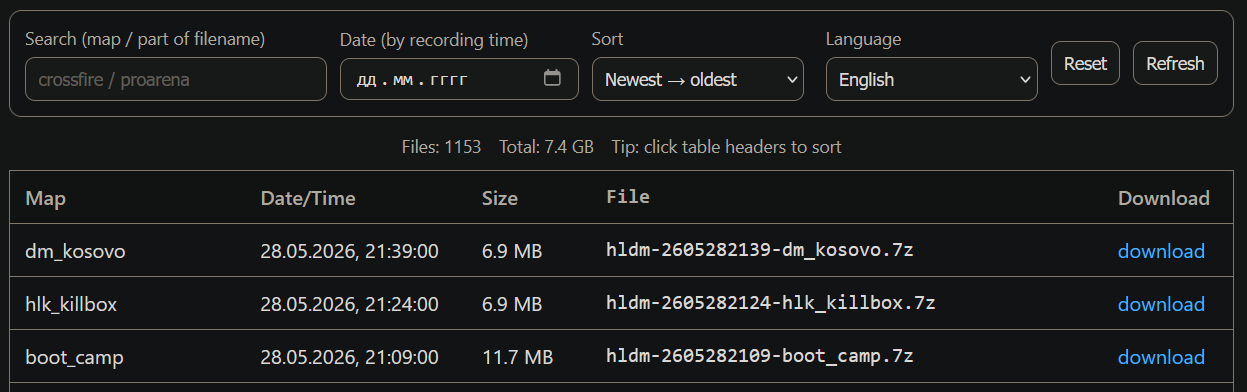This screenshot has width=1247, height=392.
Task: Click the Sort label
Action: pos(607,39)
